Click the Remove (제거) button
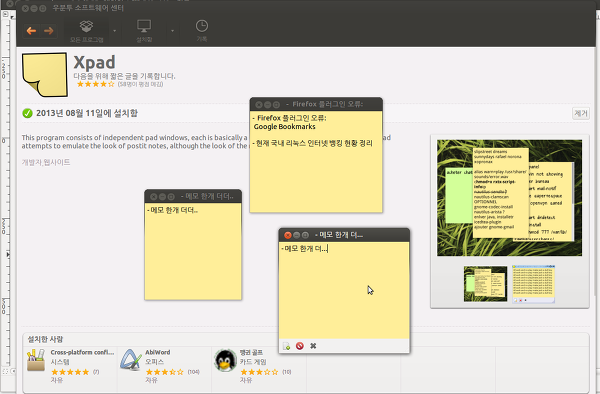 click(x=580, y=113)
